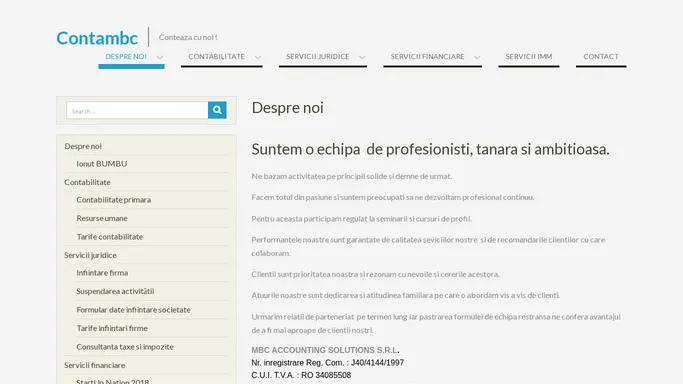Click the Despre noi page heading
The width and height of the screenshot is (683, 384).
287,108
